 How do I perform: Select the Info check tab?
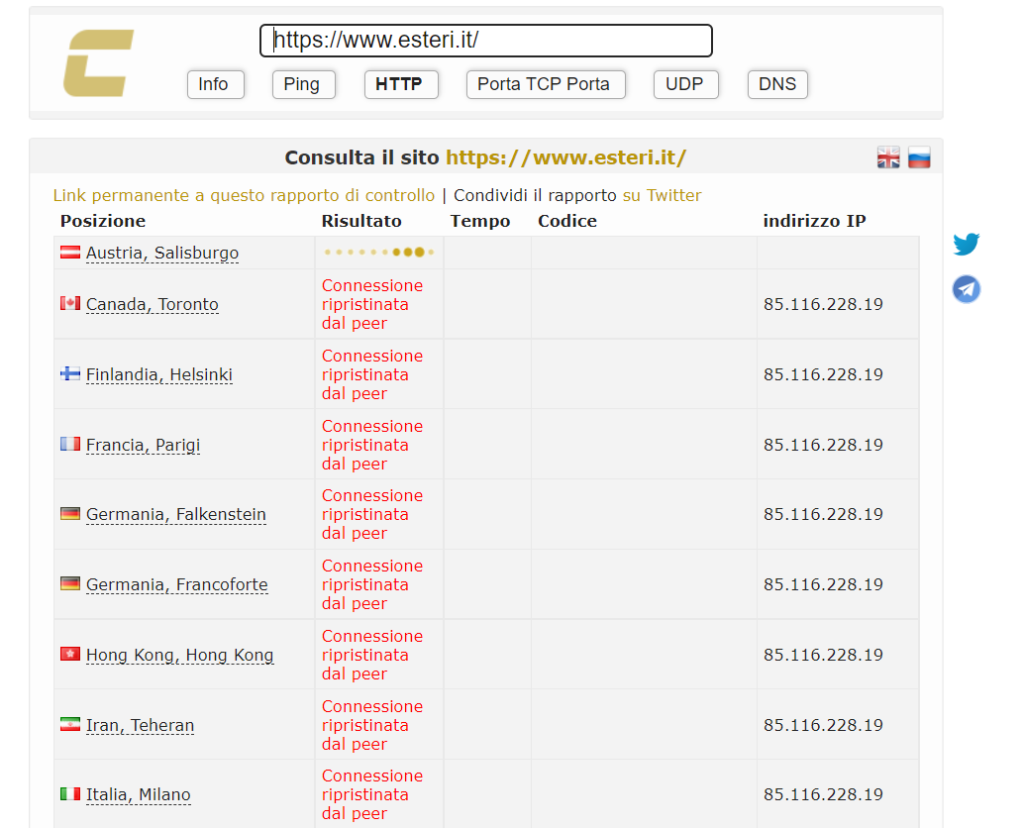[213, 85]
